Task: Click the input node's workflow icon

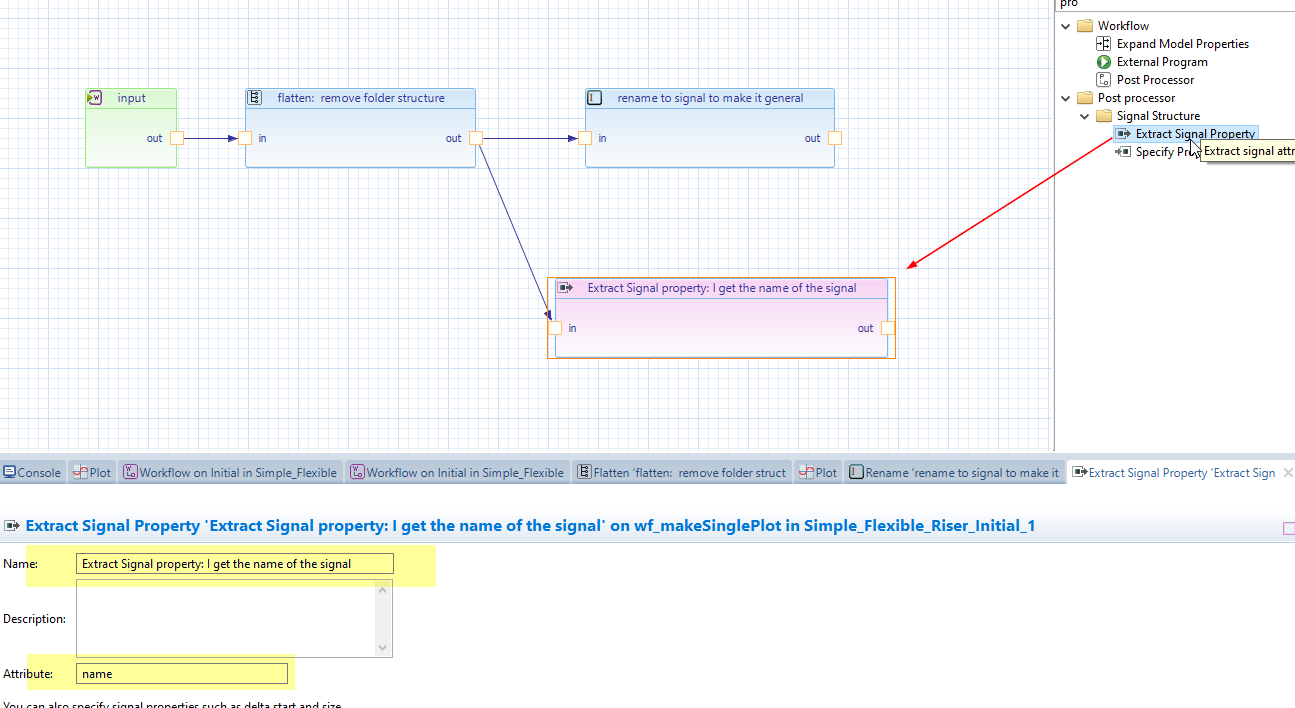Action: point(96,98)
